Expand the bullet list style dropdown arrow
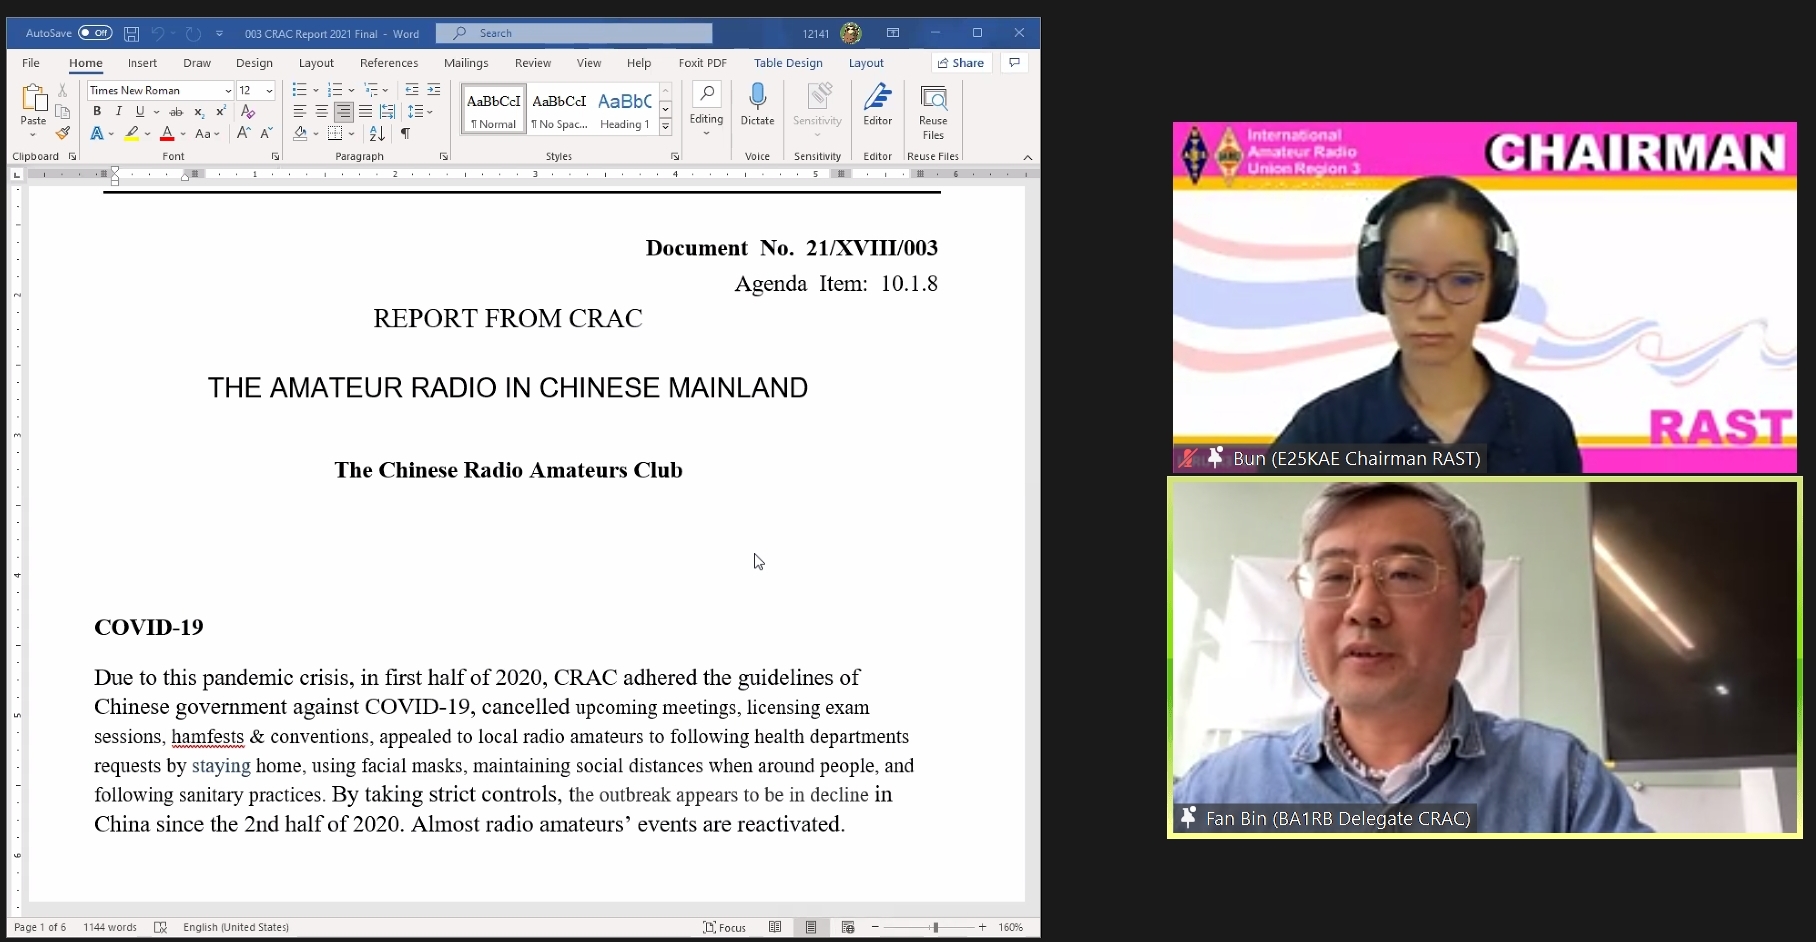Screen dimensions: 1816x942 (316, 90)
